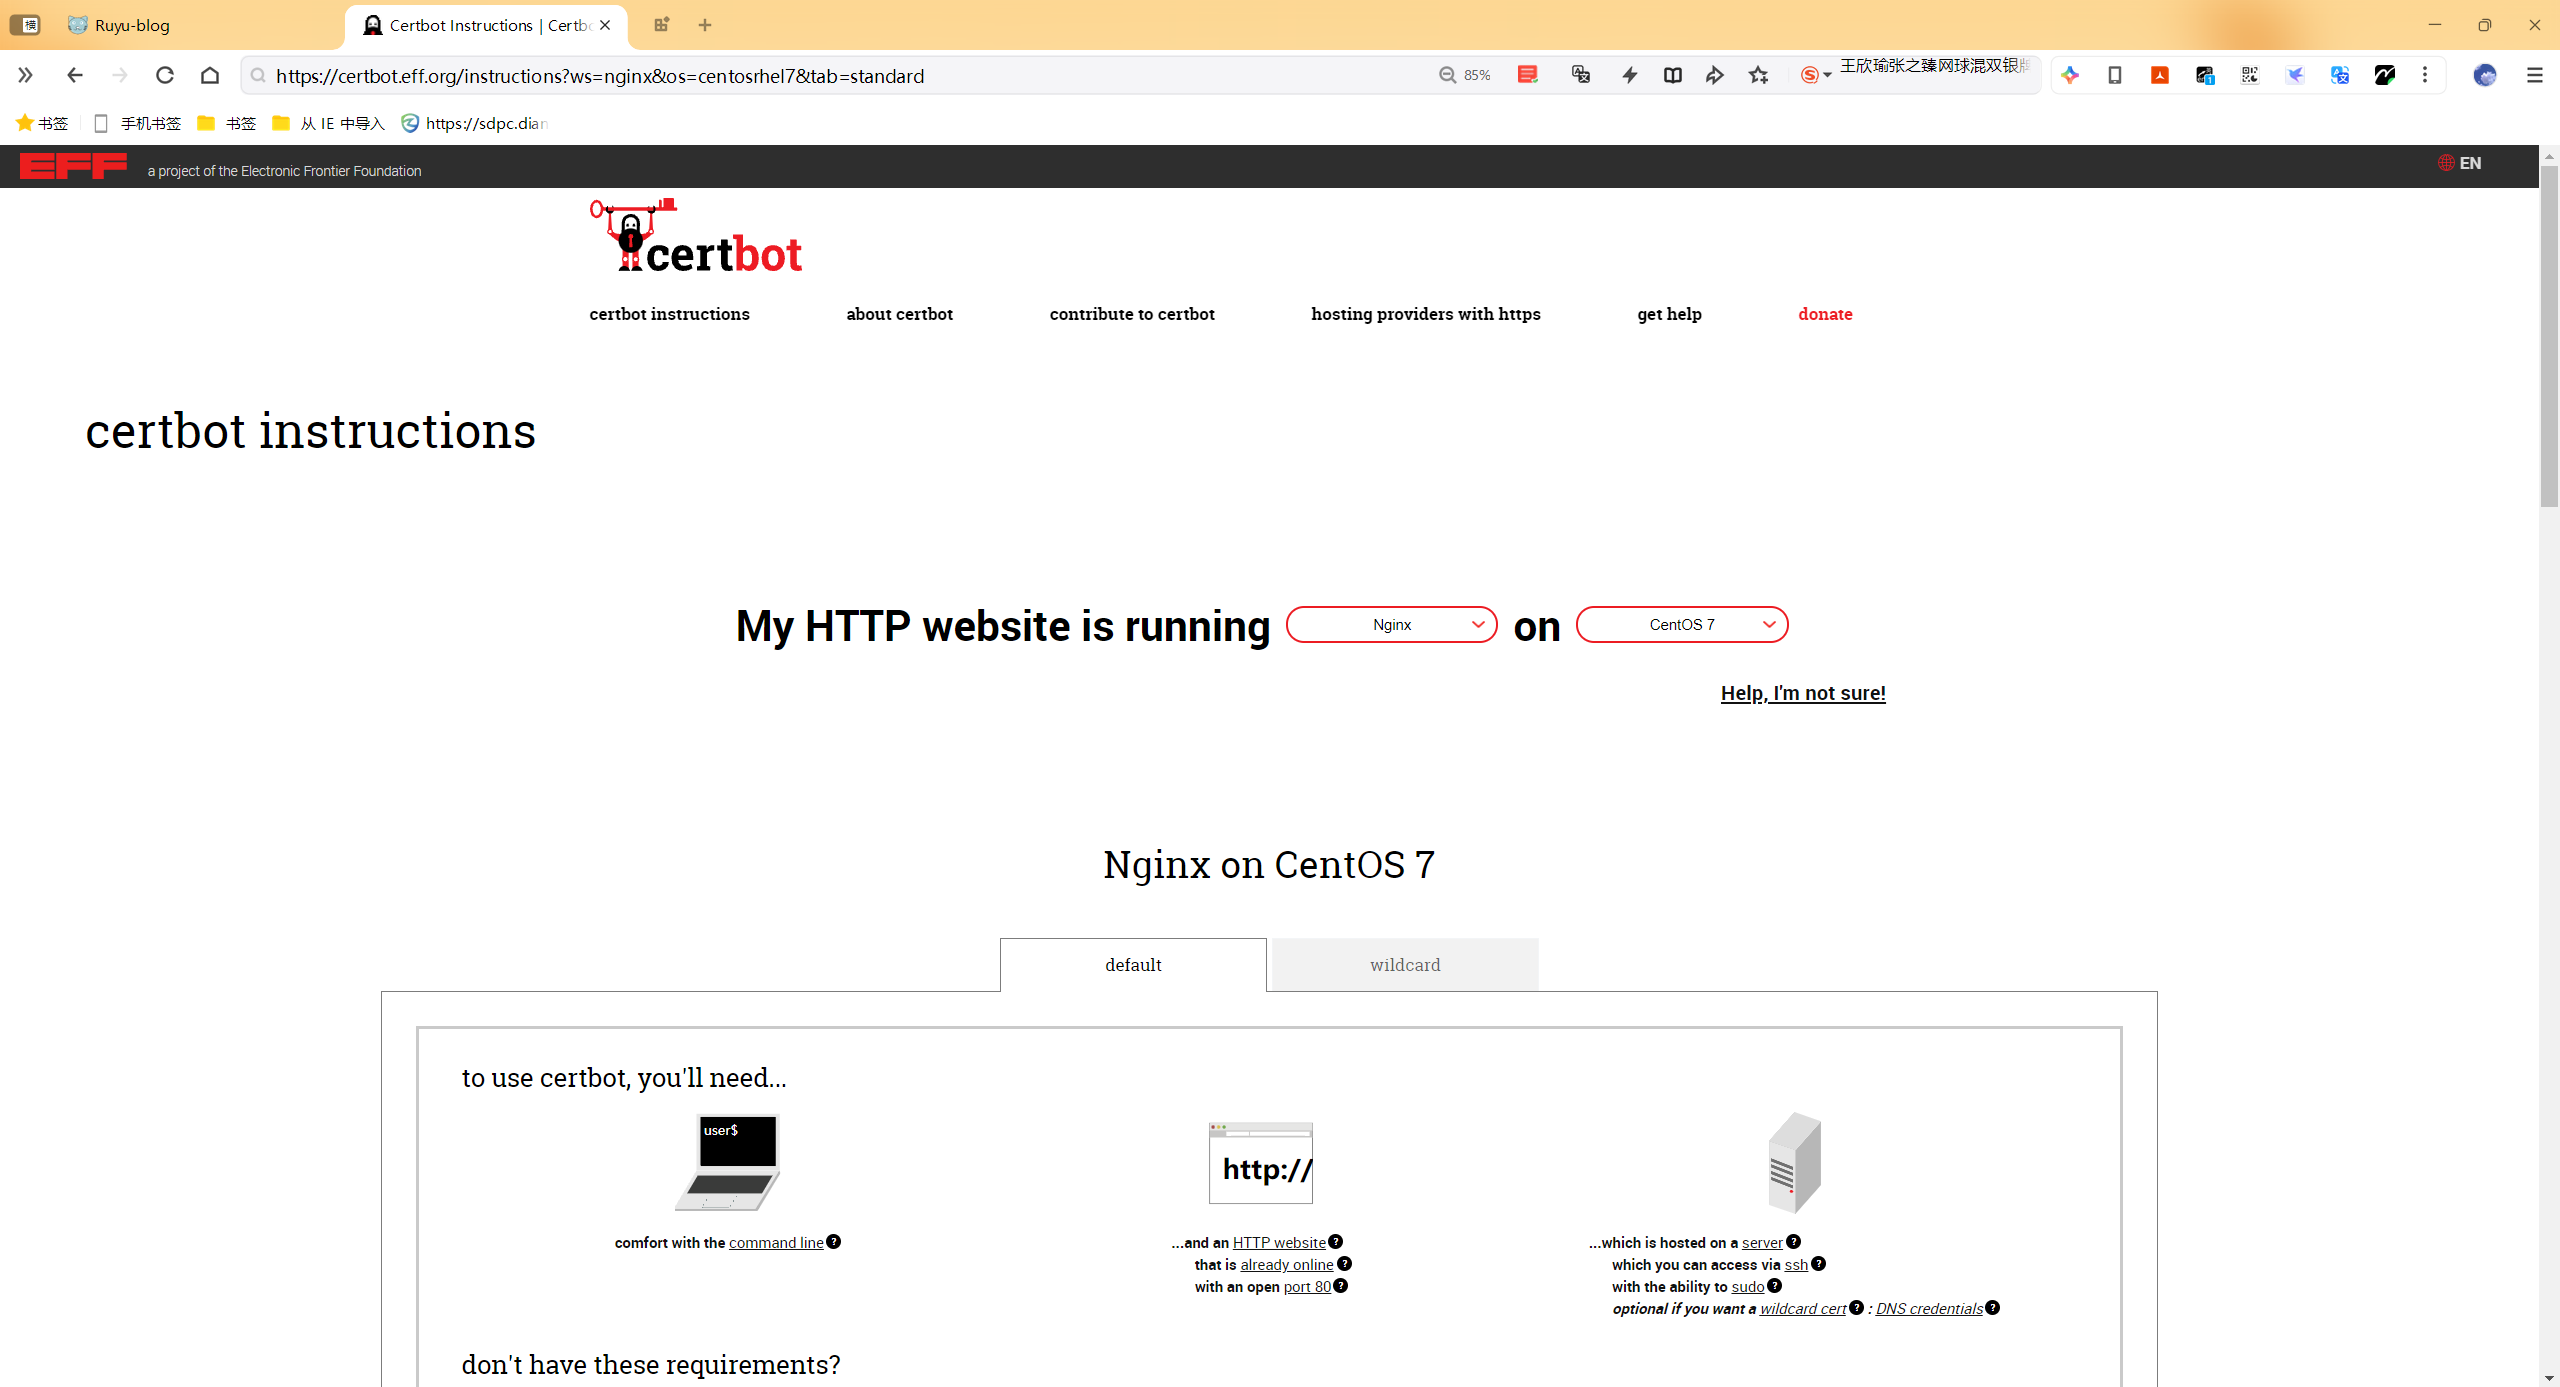Open the 85% zoom control
2560x1387 pixels.
[x=1464, y=75]
